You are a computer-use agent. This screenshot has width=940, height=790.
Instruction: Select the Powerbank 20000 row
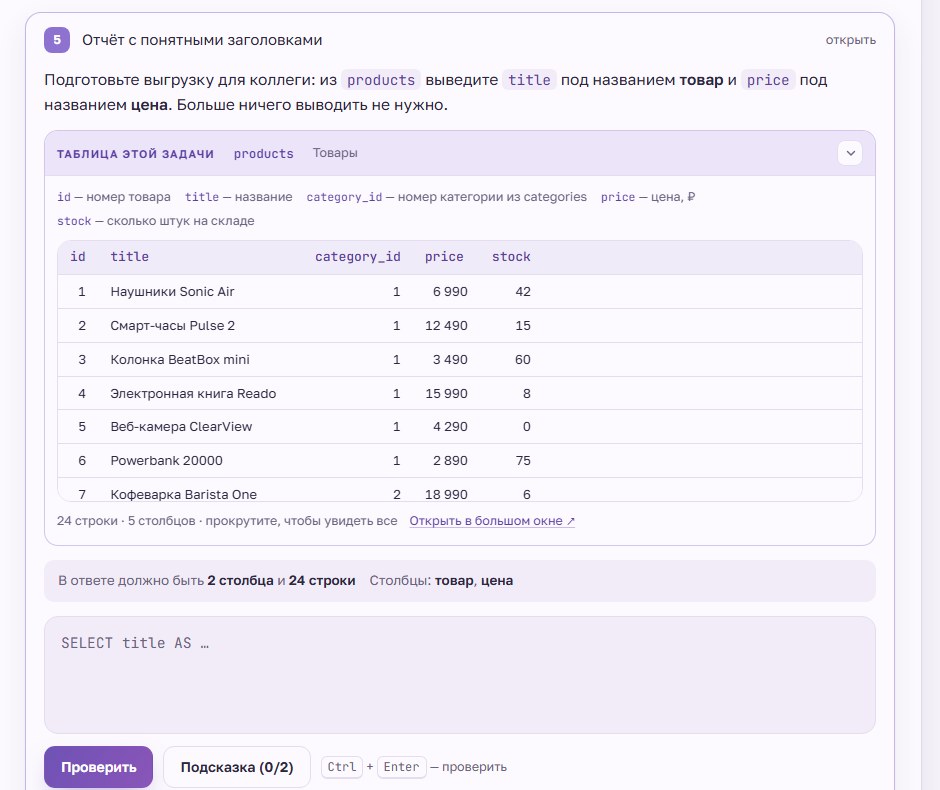point(460,461)
